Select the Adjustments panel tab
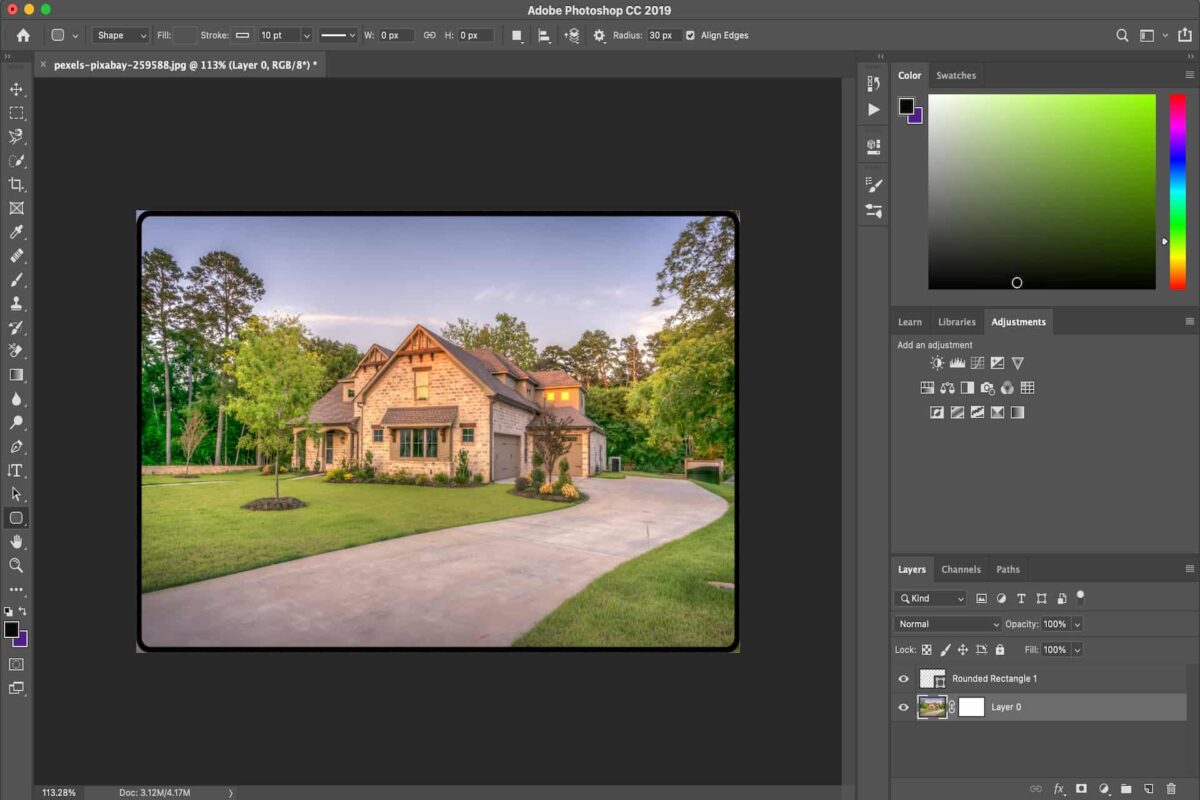Screen dimensions: 1200x800 click(1018, 321)
